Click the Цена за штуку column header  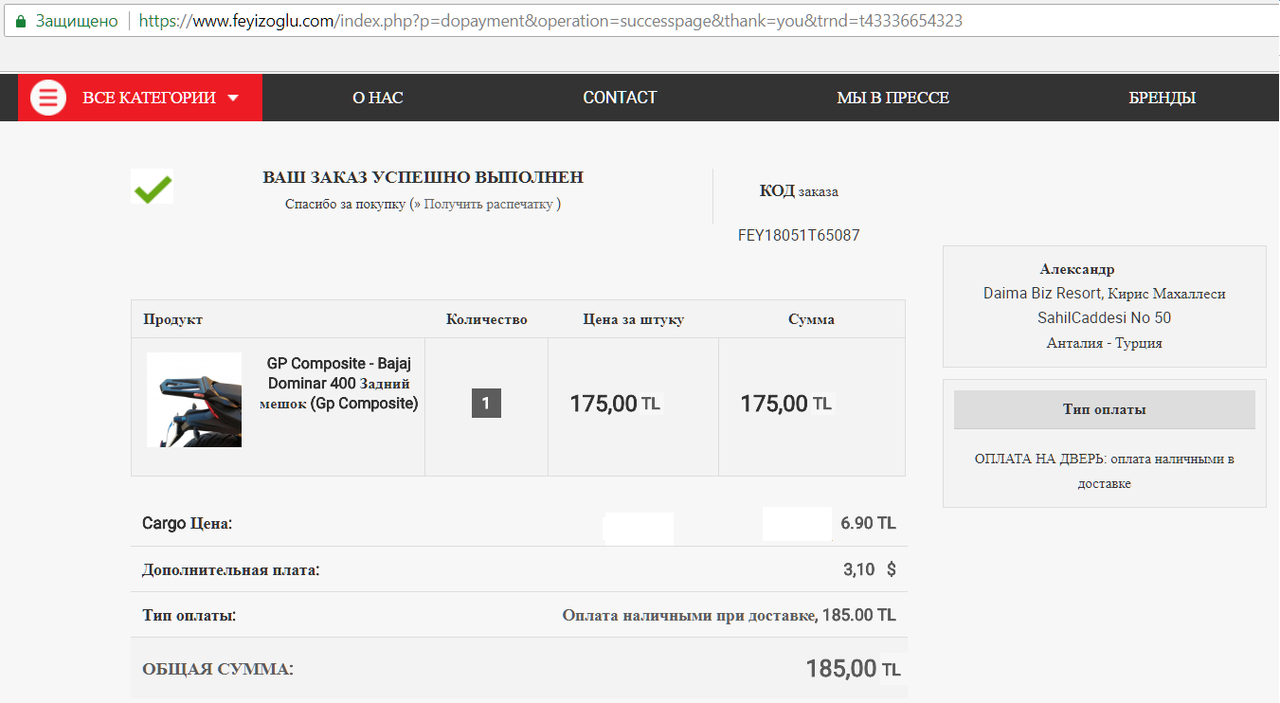click(633, 320)
